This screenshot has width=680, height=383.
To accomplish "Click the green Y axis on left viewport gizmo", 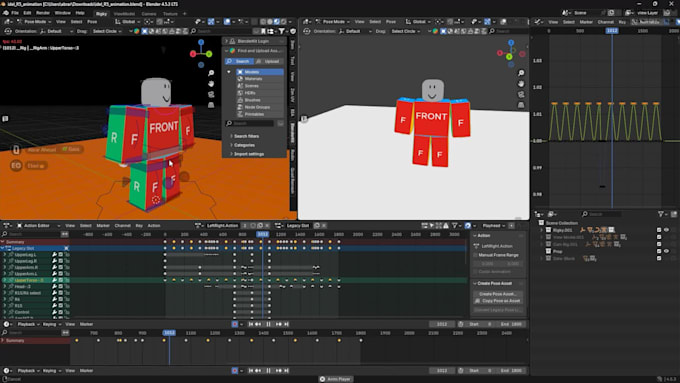I will (x=209, y=54).
